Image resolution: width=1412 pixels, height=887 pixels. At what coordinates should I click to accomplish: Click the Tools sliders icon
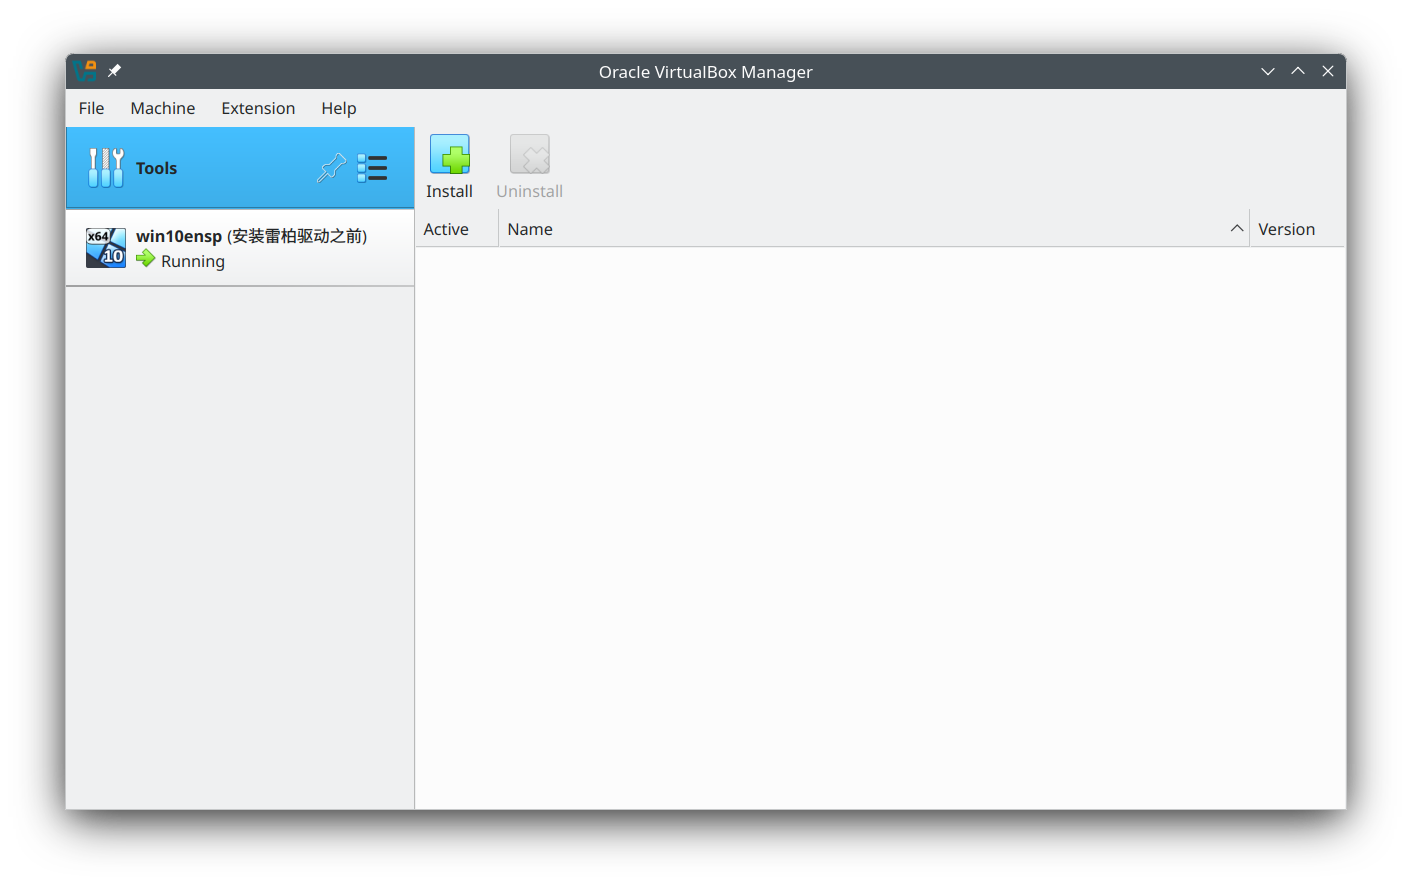(x=105, y=167)
